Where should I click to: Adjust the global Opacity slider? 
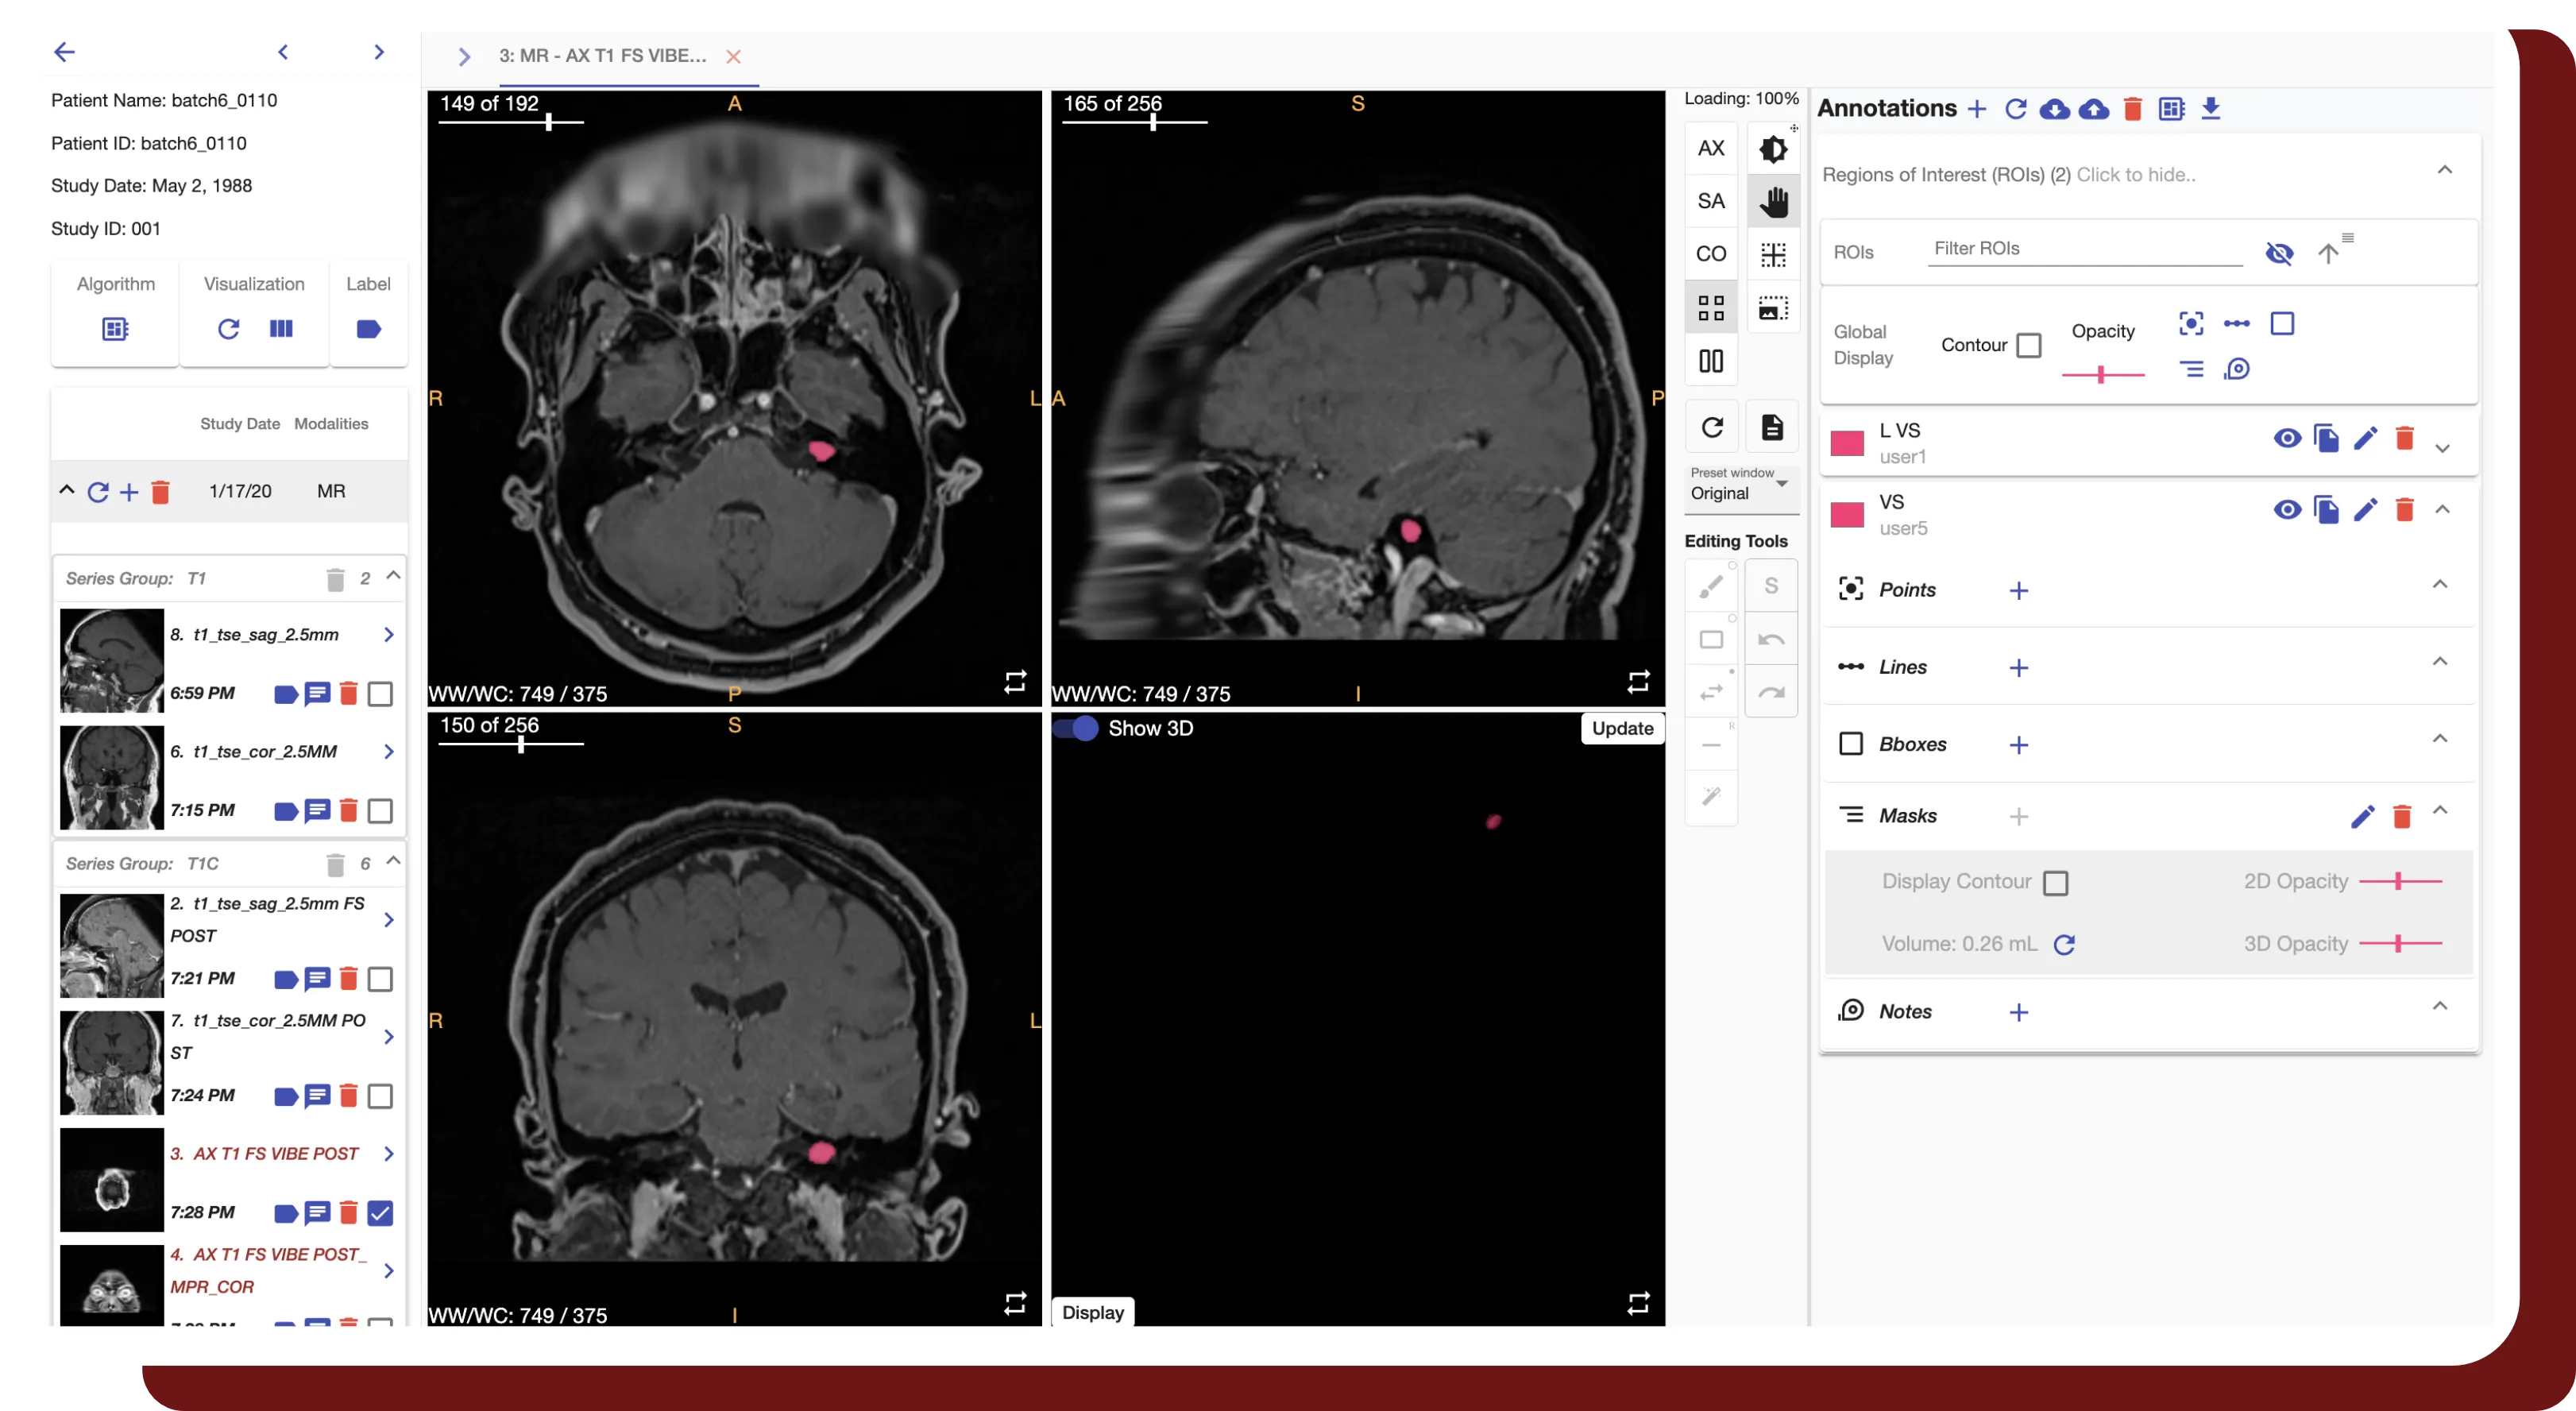[x=2102, y=374]
